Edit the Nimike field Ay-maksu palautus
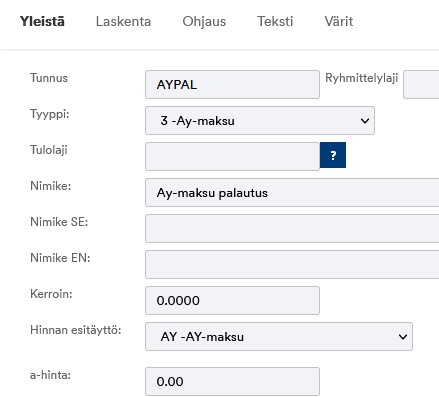Screen dimensions: 439x397 click(x=292, y=193)
